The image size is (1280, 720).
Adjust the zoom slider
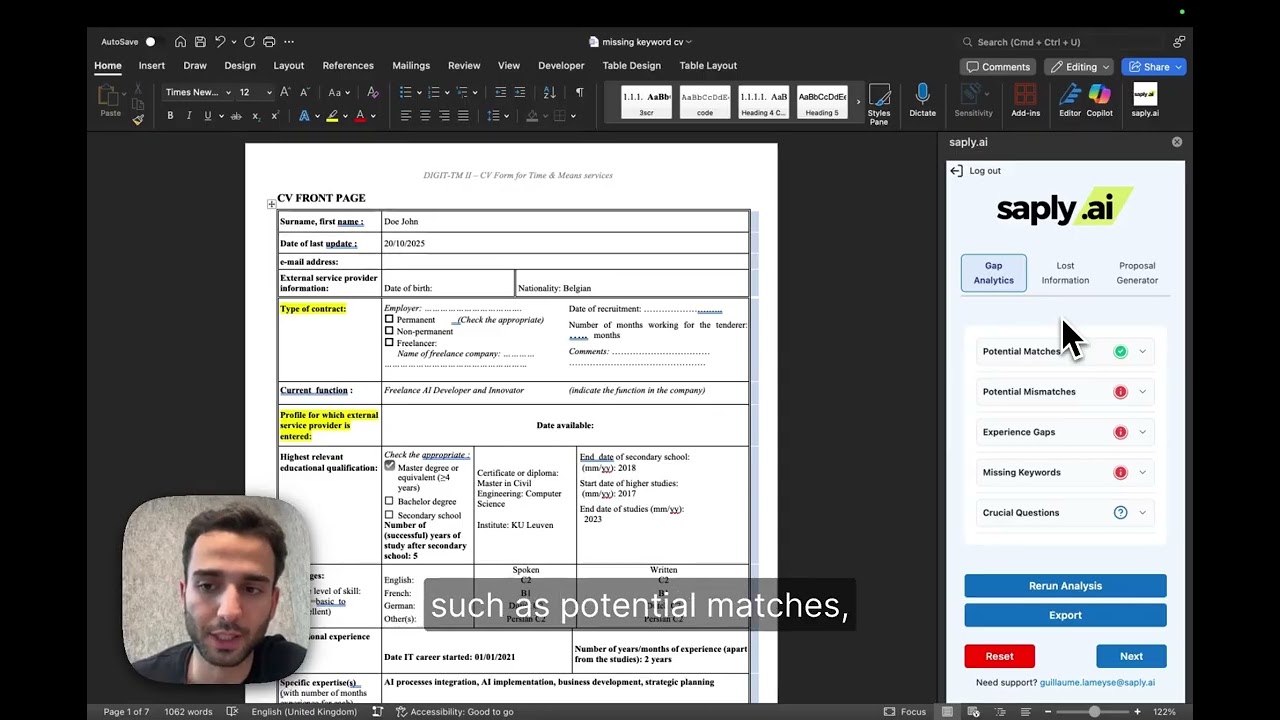pos(1094,712)
